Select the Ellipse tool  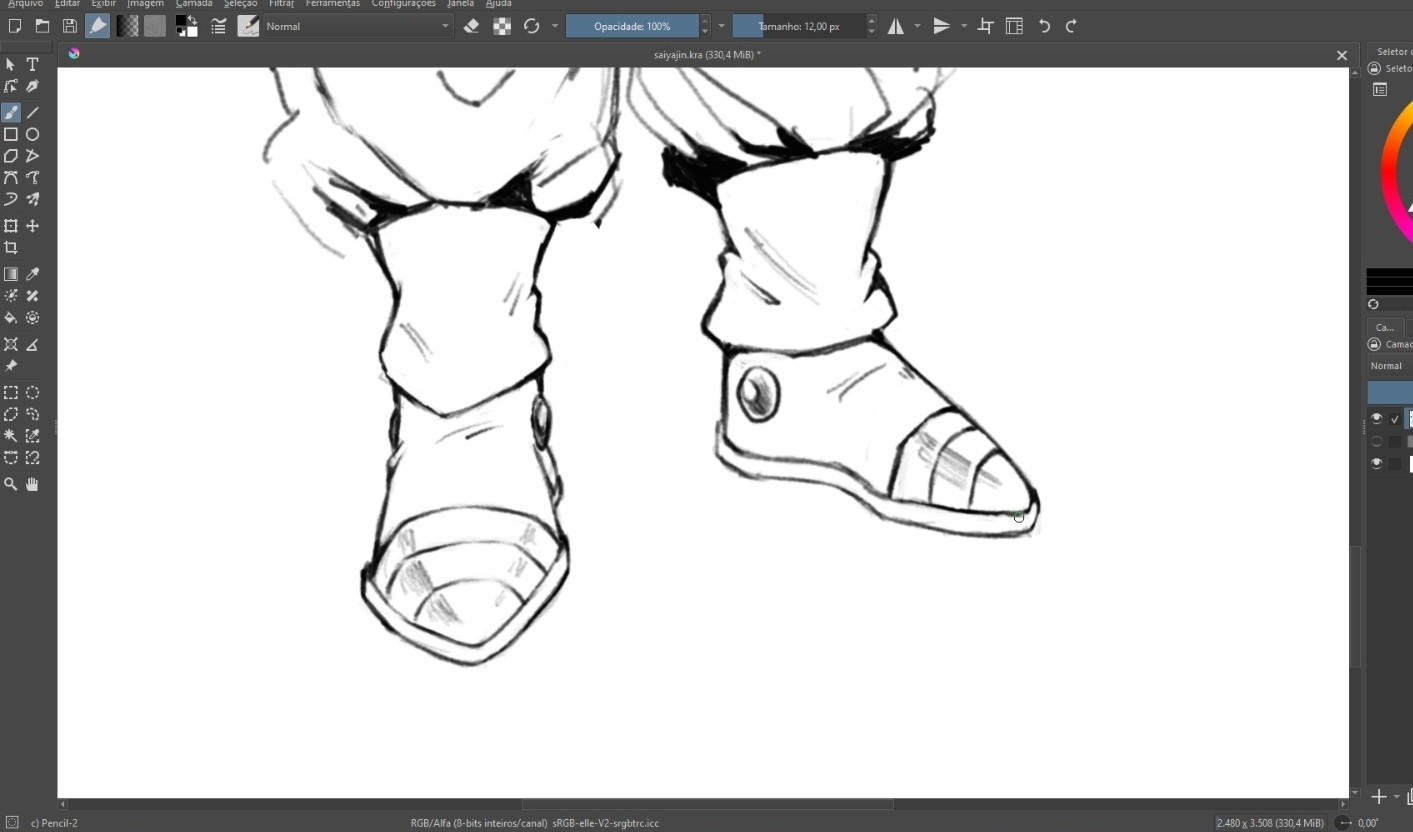tap(32, 134)
